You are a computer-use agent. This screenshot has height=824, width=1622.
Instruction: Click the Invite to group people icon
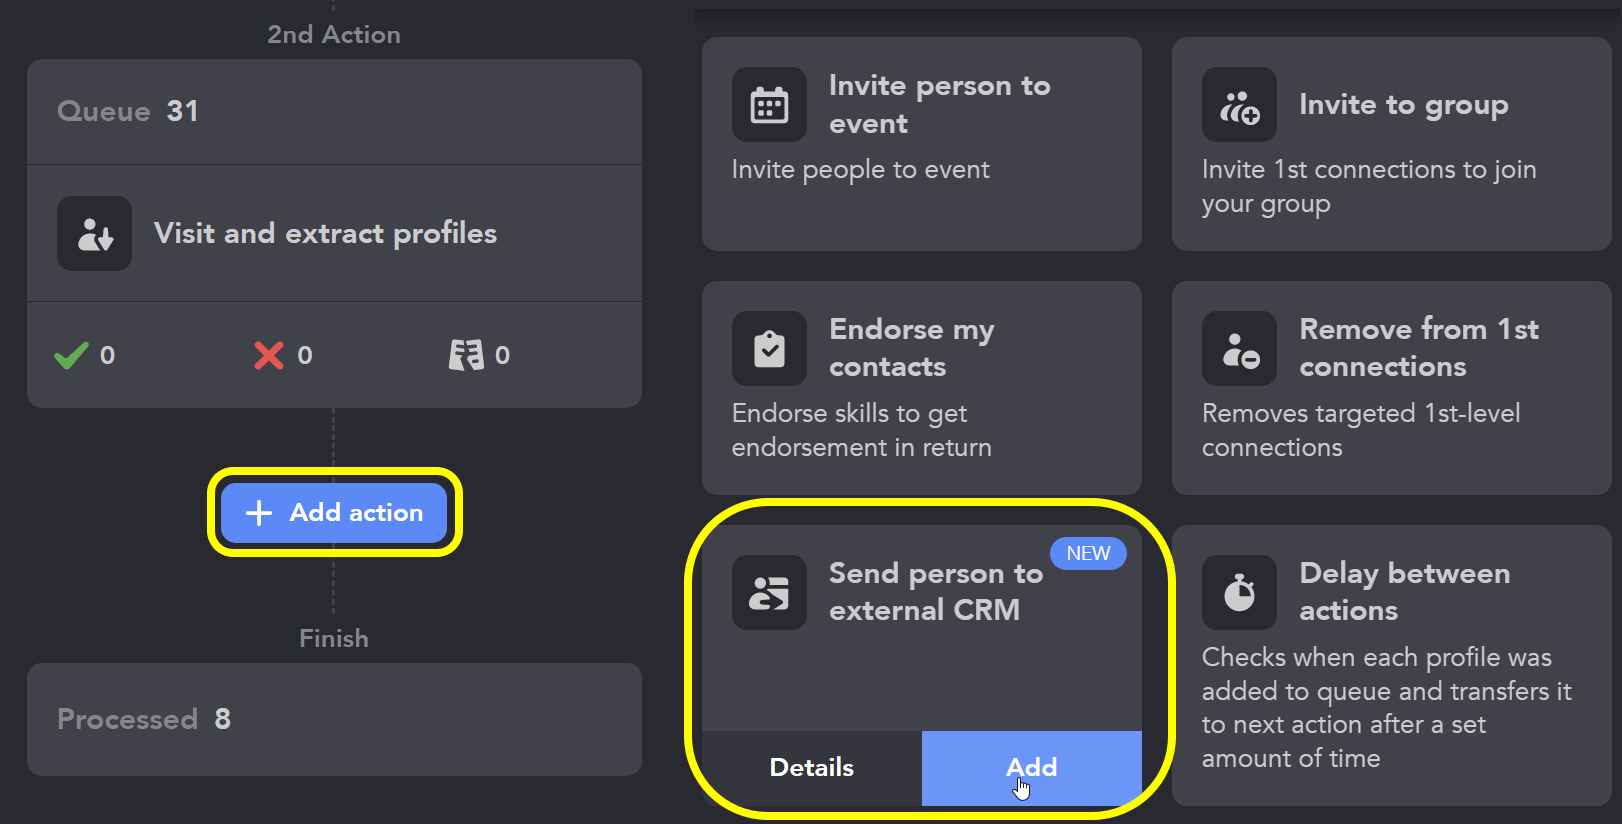(x=1239, y=104)
